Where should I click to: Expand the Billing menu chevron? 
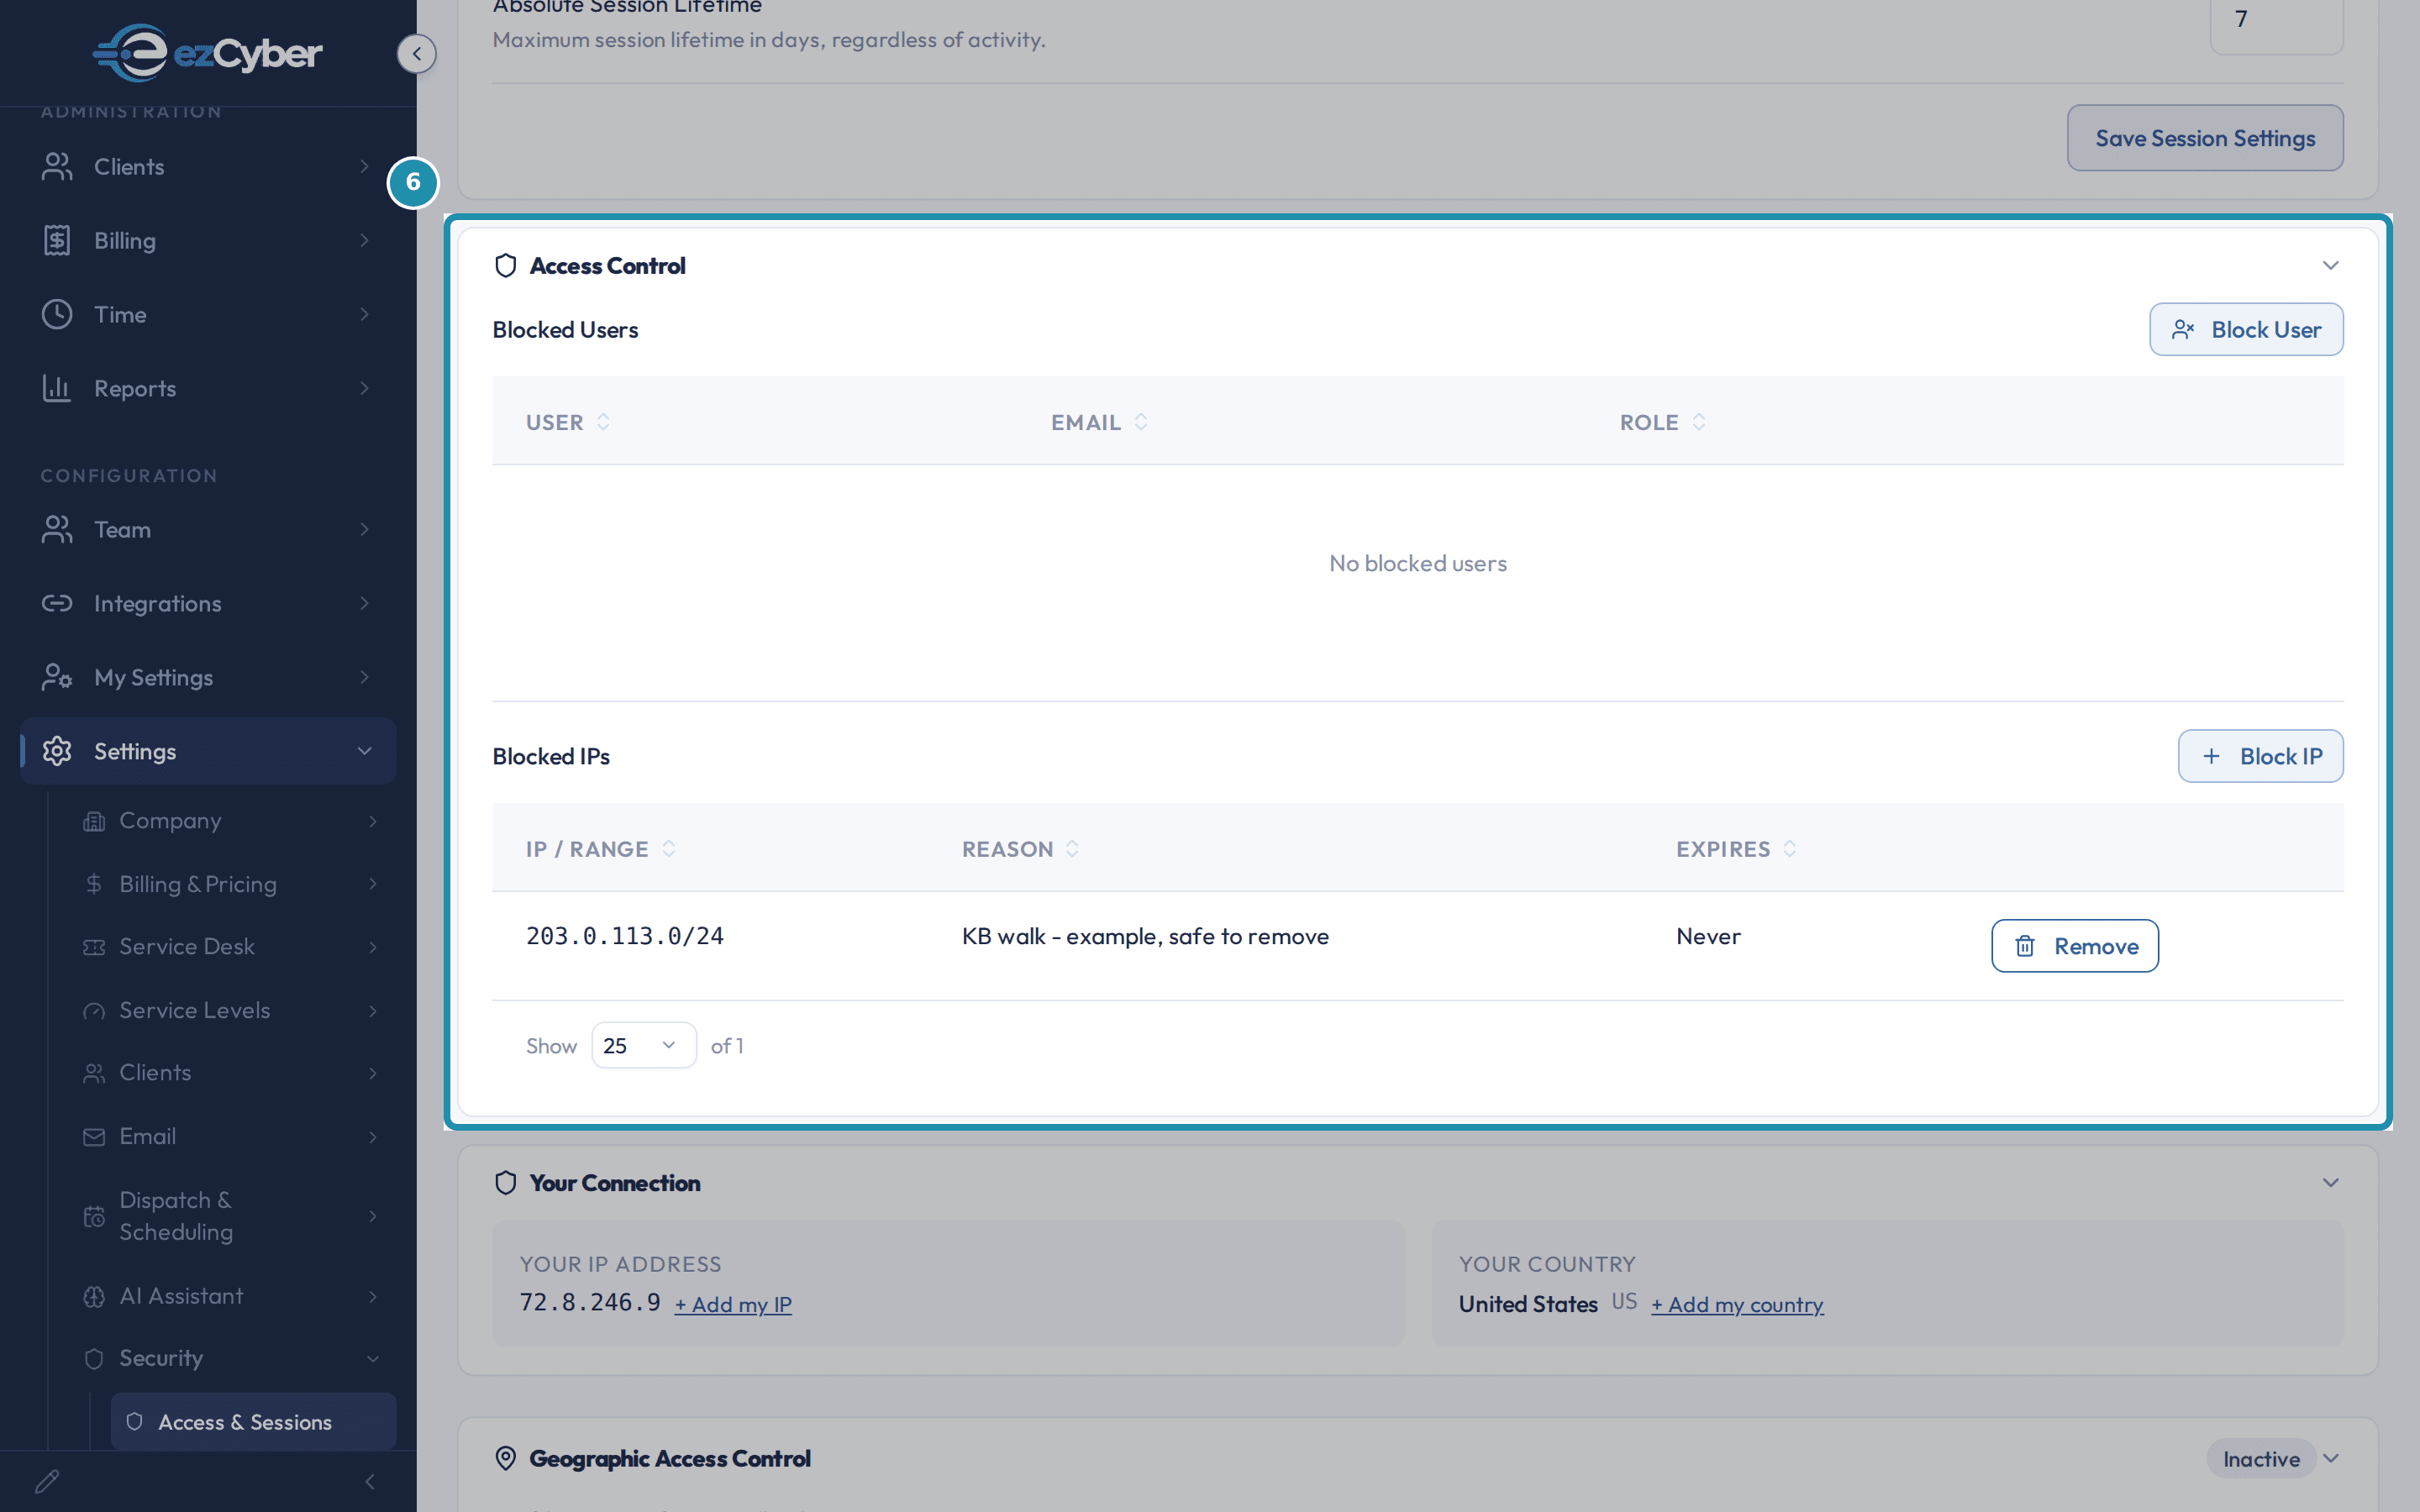364,240
